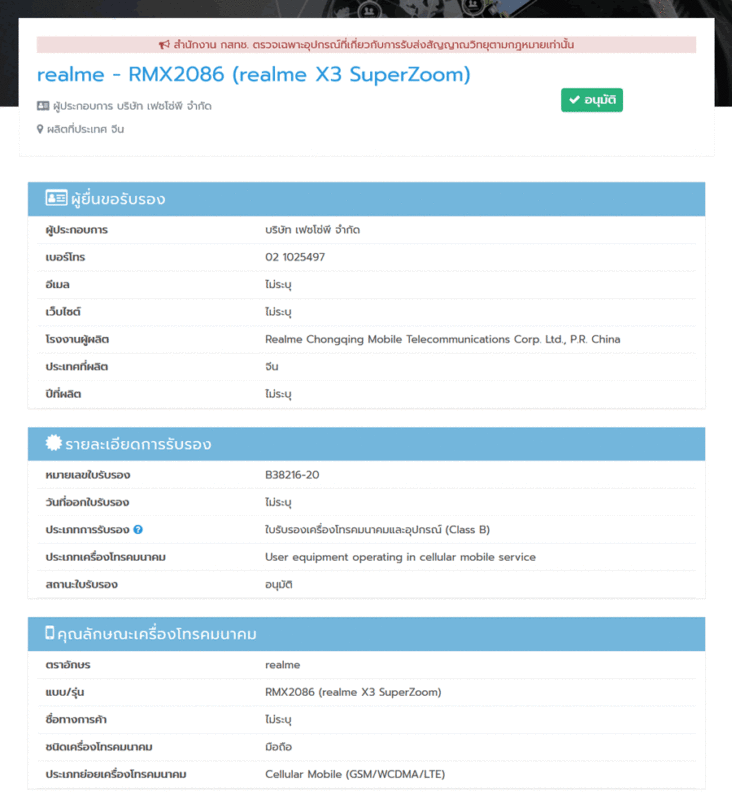Click the User equipment operating in cellular mobile service text

point(400,557)
